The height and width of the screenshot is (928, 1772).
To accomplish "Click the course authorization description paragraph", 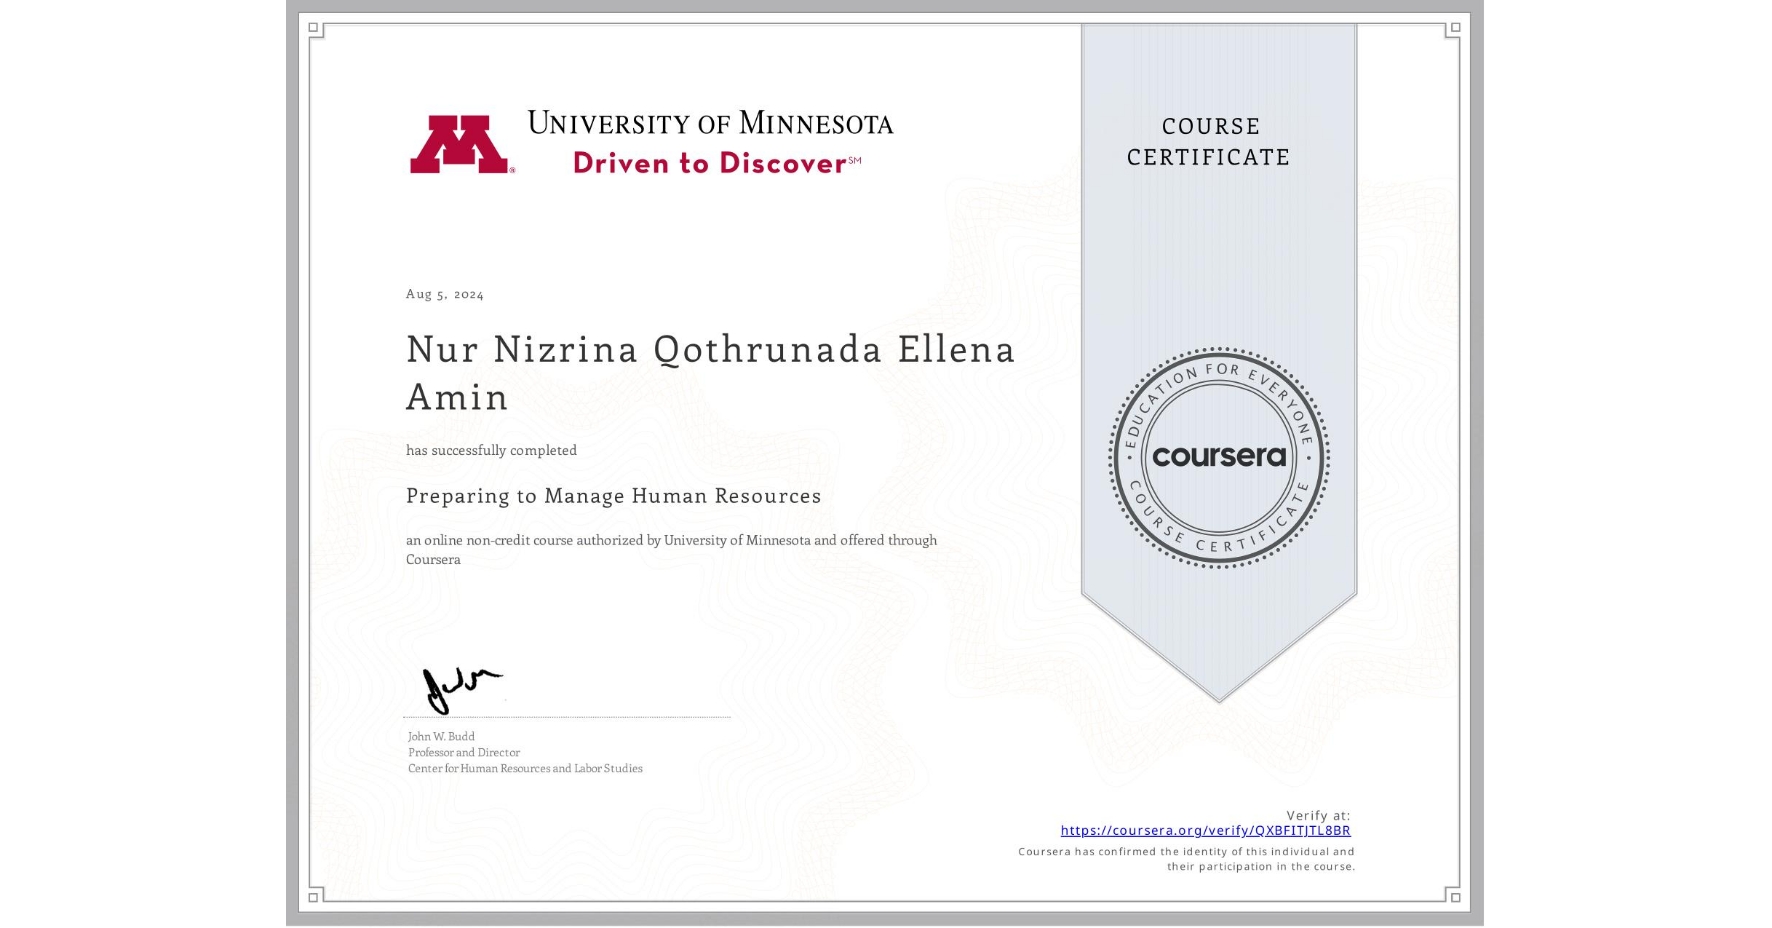I will tap(671, 550).
